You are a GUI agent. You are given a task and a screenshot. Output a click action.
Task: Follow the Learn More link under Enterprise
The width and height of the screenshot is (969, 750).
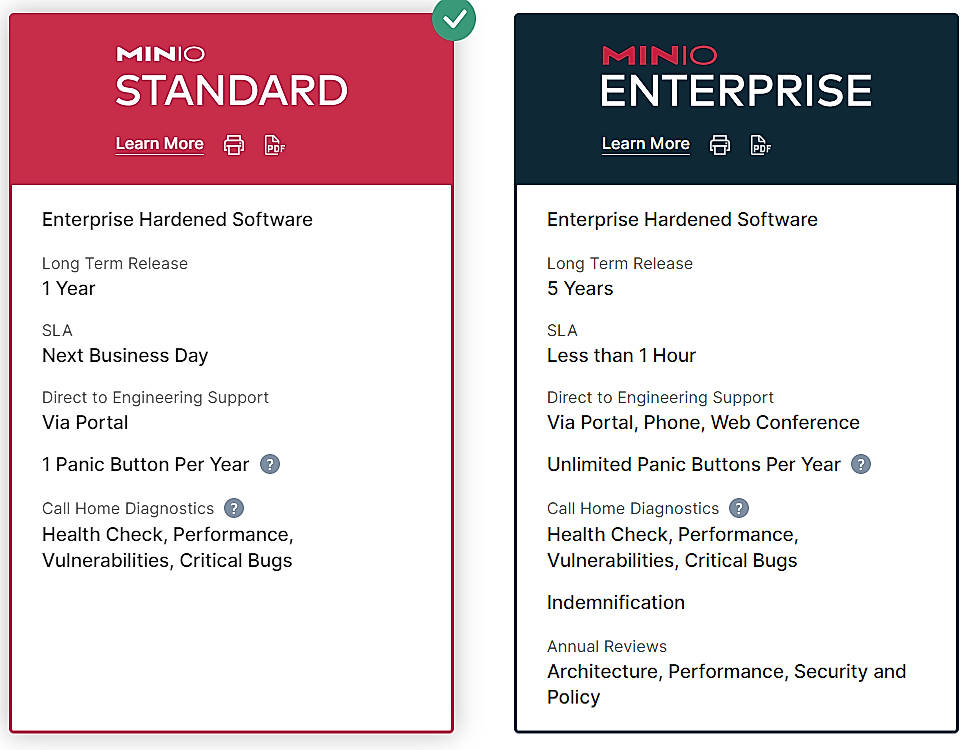coord(645,144)
